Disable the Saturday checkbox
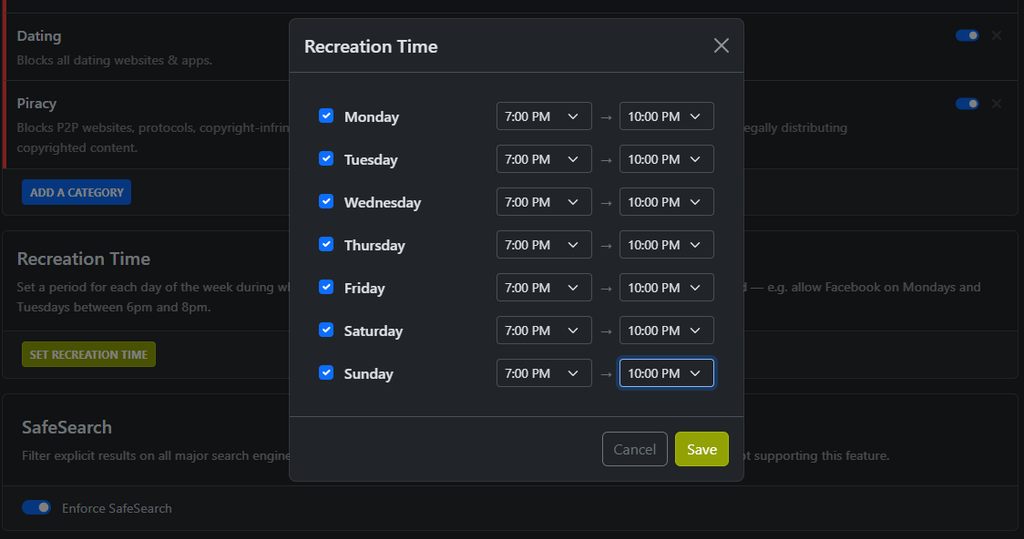Screen dimensions: 1024x539 (326, 330)
